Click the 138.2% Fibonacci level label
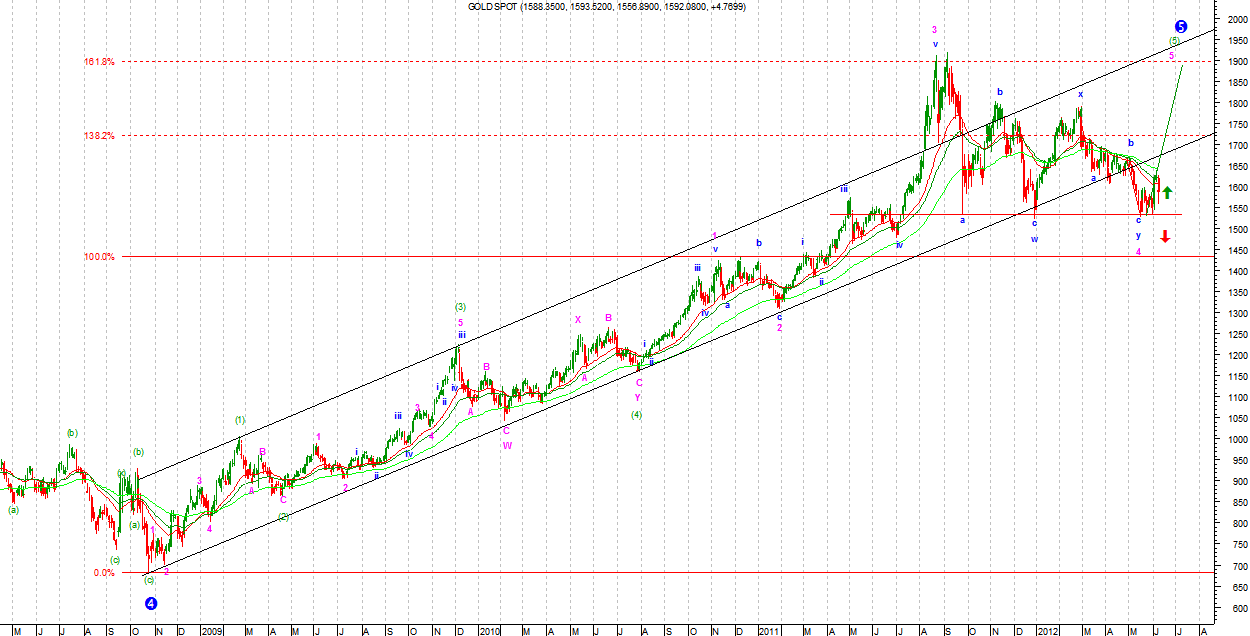Screen dimensions: 1250x636 pos(99,135)
